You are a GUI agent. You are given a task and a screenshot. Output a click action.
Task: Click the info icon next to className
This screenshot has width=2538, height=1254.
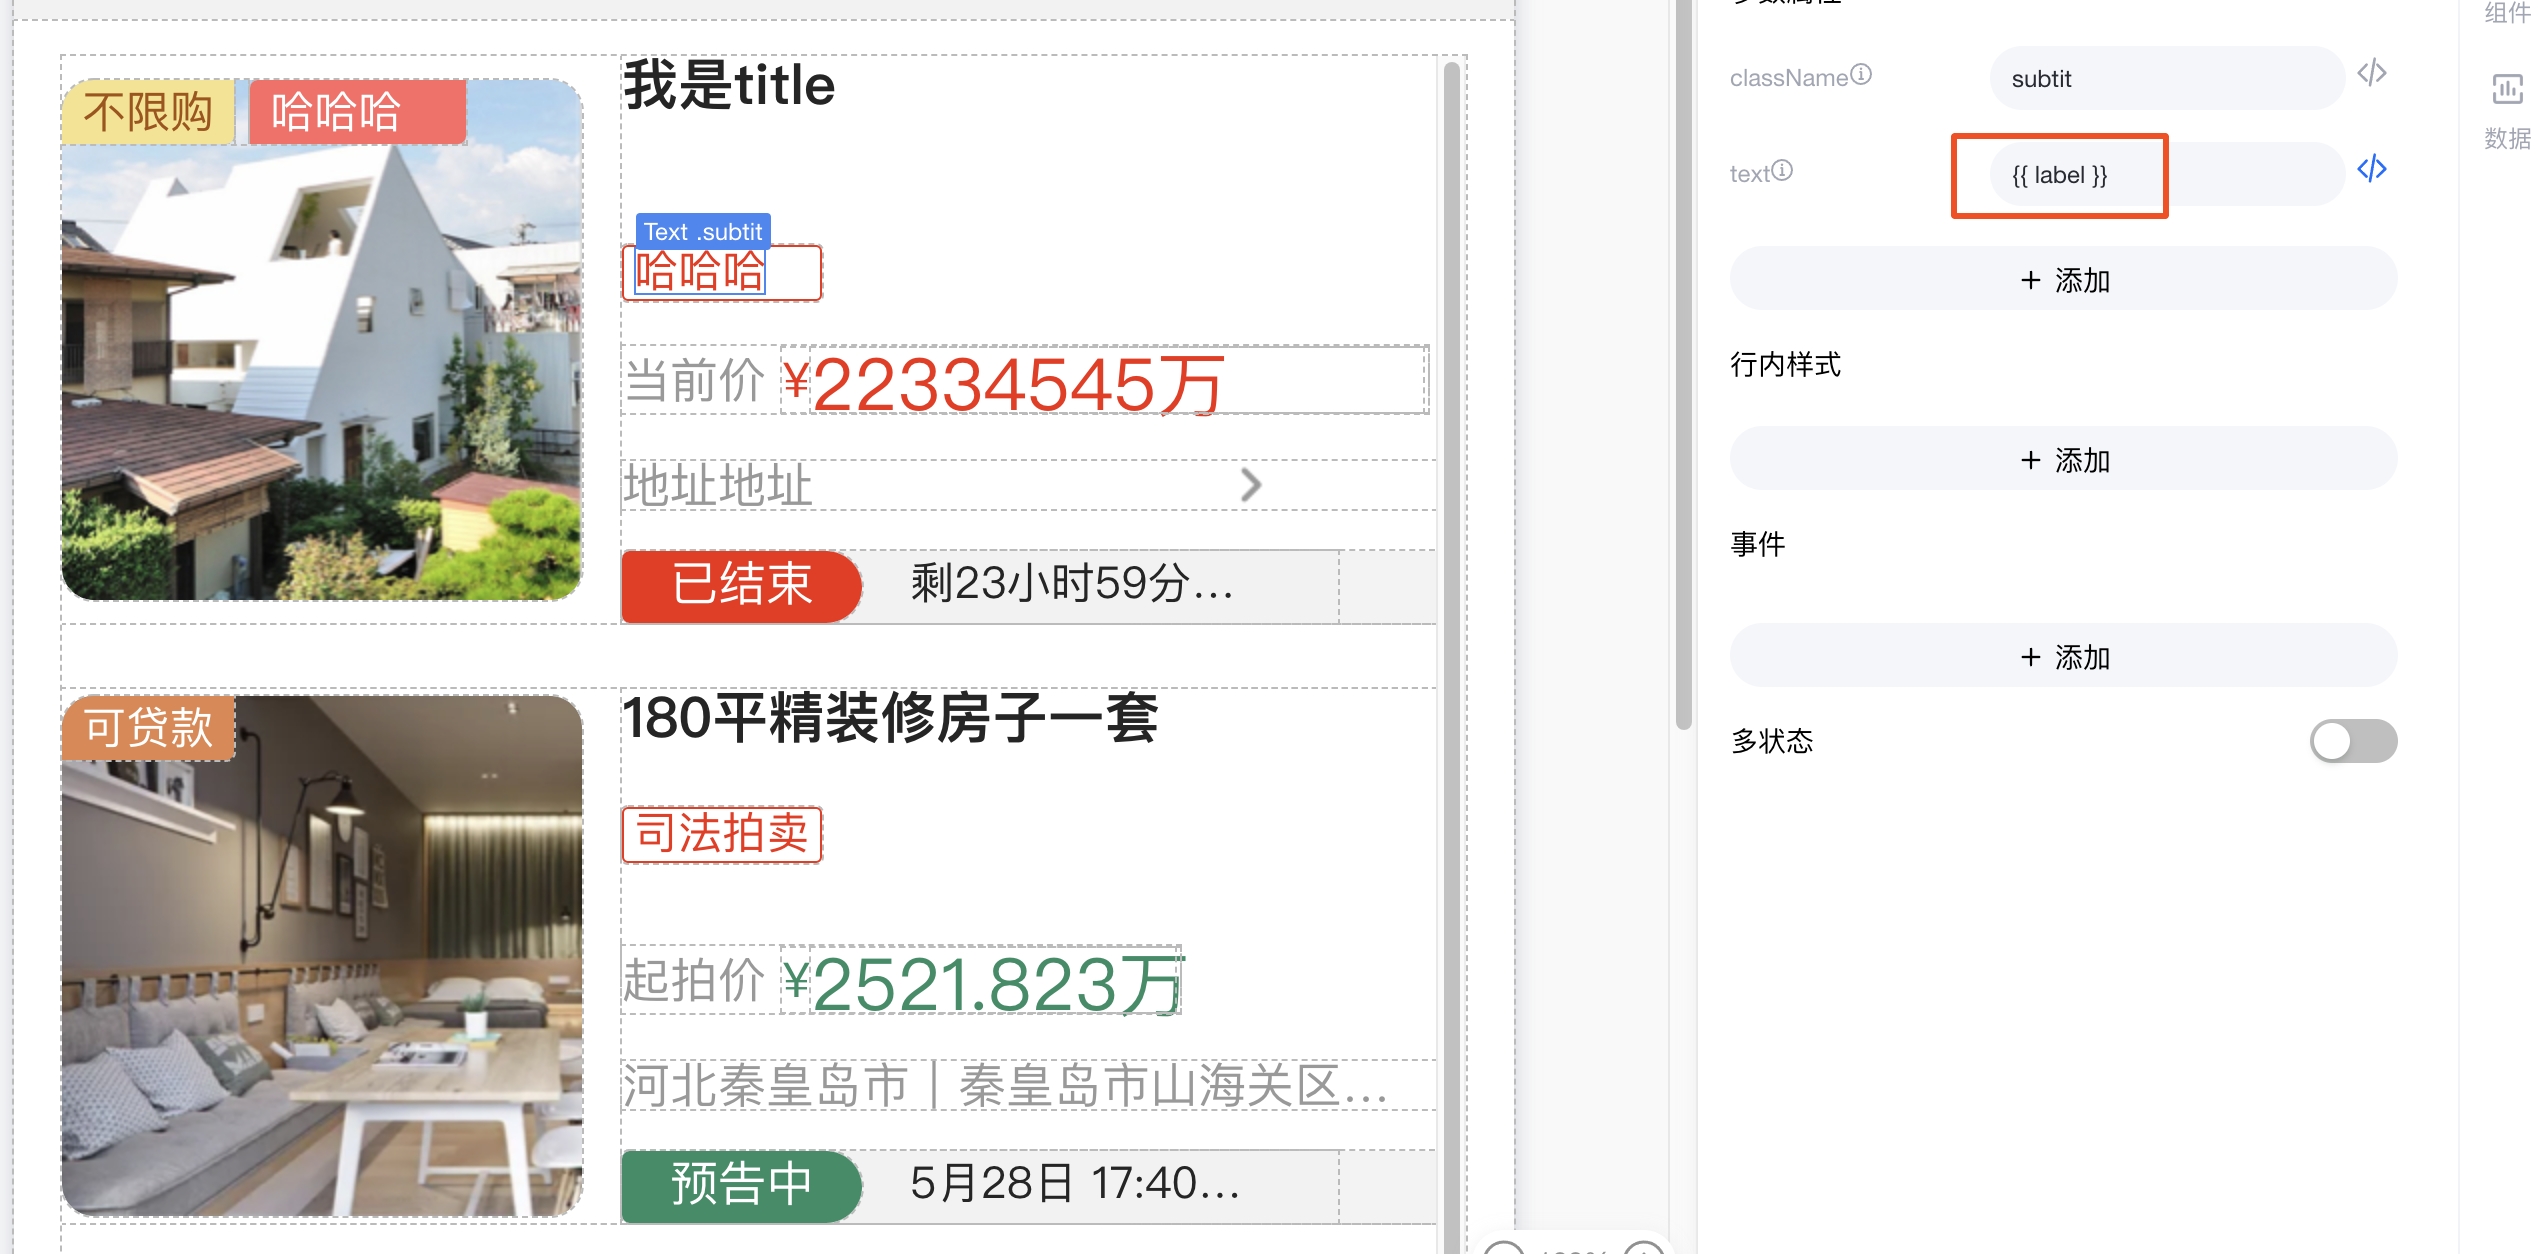(1860, 75)
